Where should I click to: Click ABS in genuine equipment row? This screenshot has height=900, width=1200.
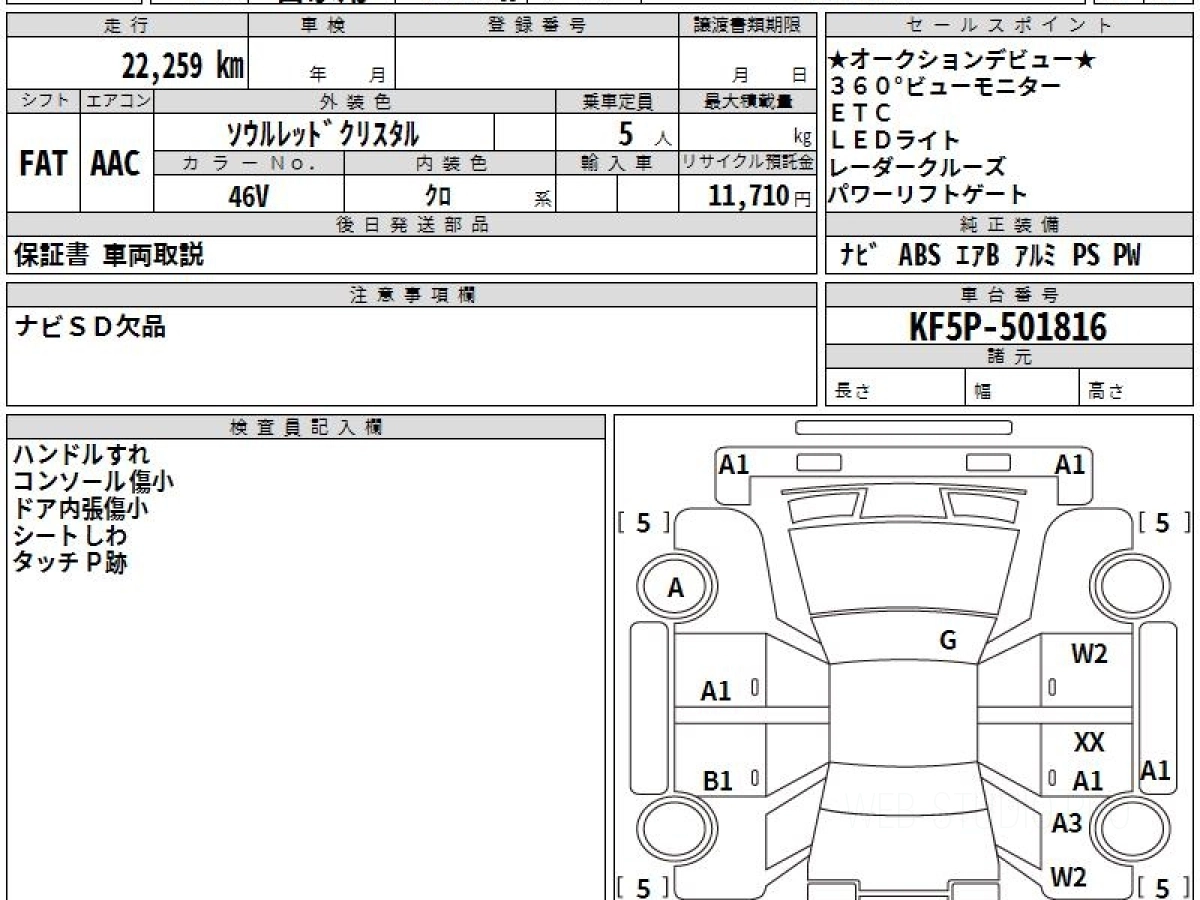tap(919, 256)
